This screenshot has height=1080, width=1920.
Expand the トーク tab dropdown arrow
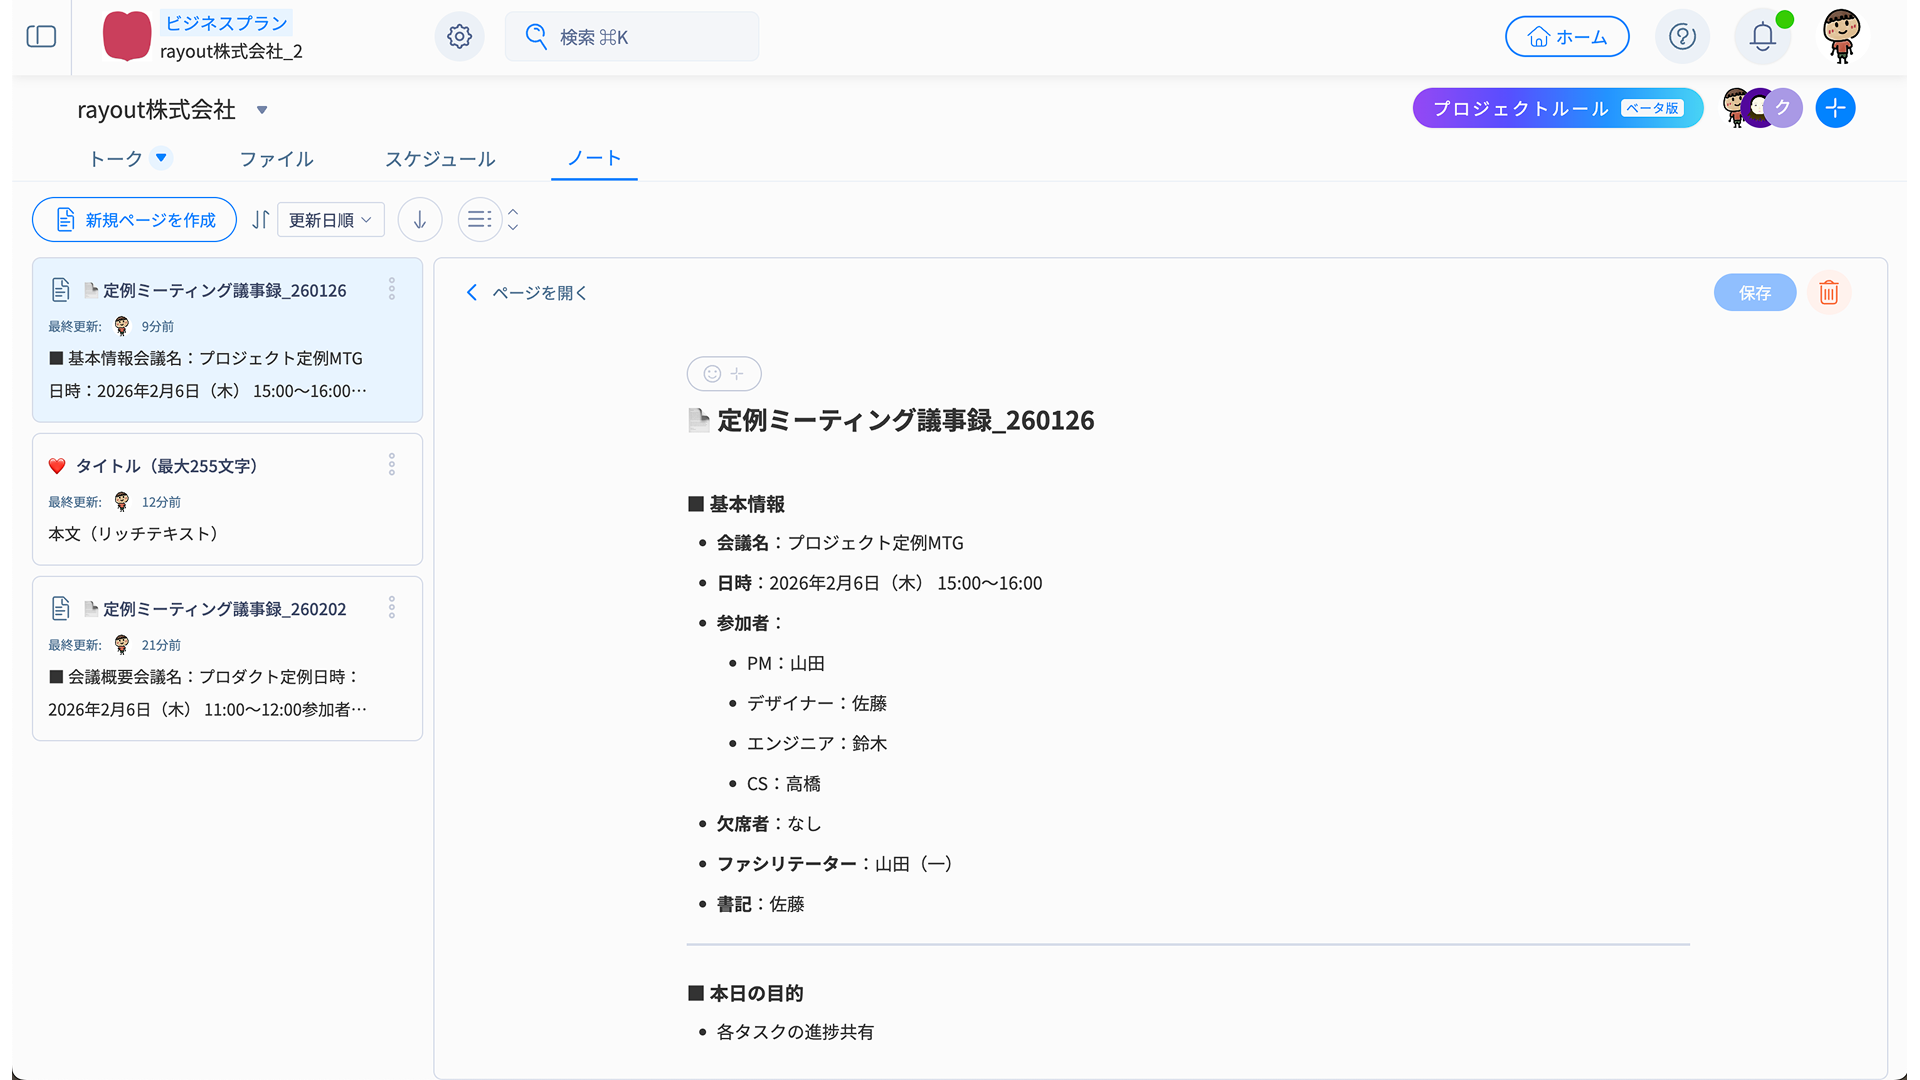pos(161,158)
